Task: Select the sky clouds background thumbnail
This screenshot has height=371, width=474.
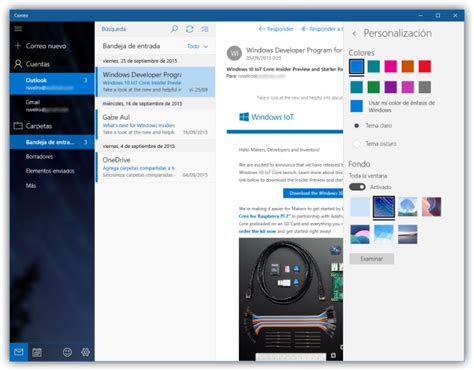Action: tap(384, 234)
